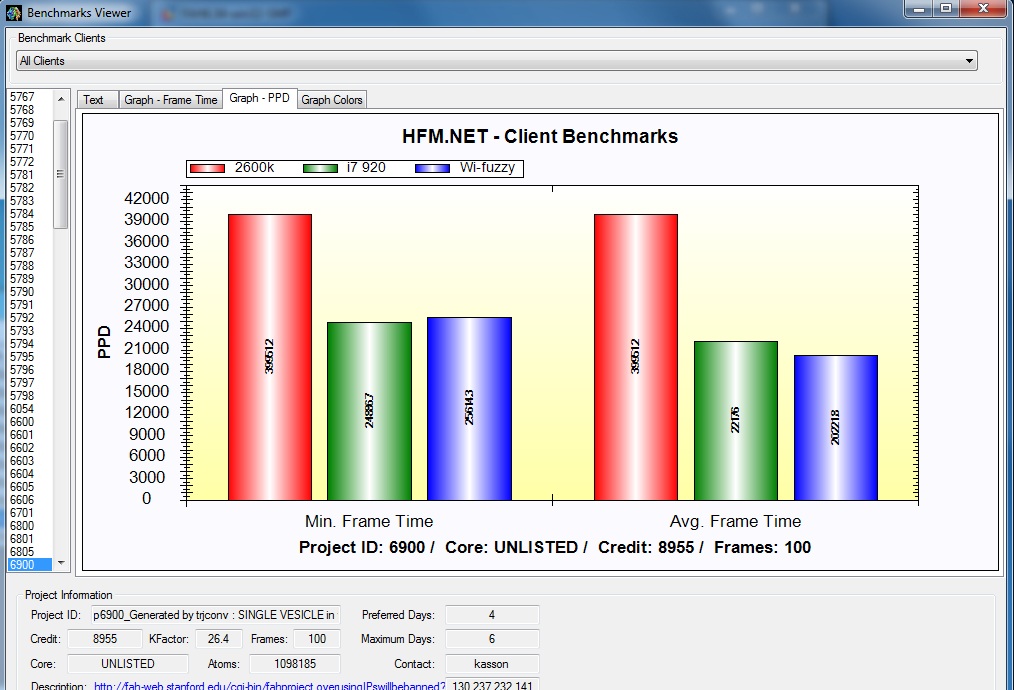Click the blue Wi-fuzzy legend swatch

tap(434, 168)
